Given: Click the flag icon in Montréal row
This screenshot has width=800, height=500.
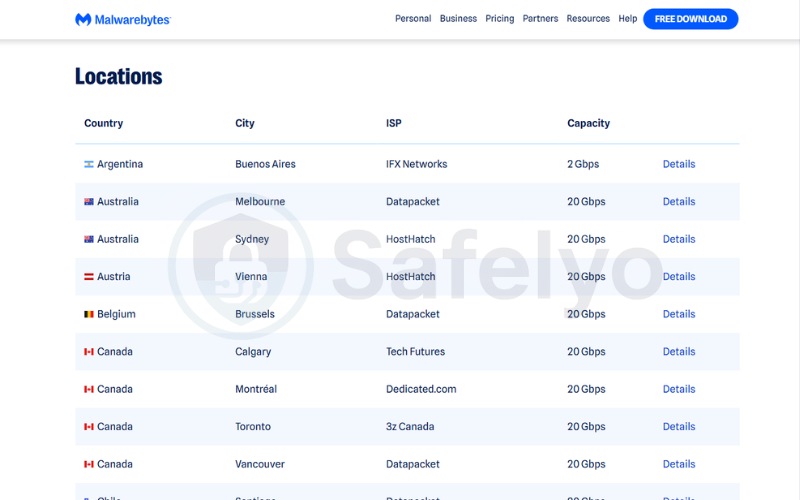Looking at the screenshot, I should point(89,389).
